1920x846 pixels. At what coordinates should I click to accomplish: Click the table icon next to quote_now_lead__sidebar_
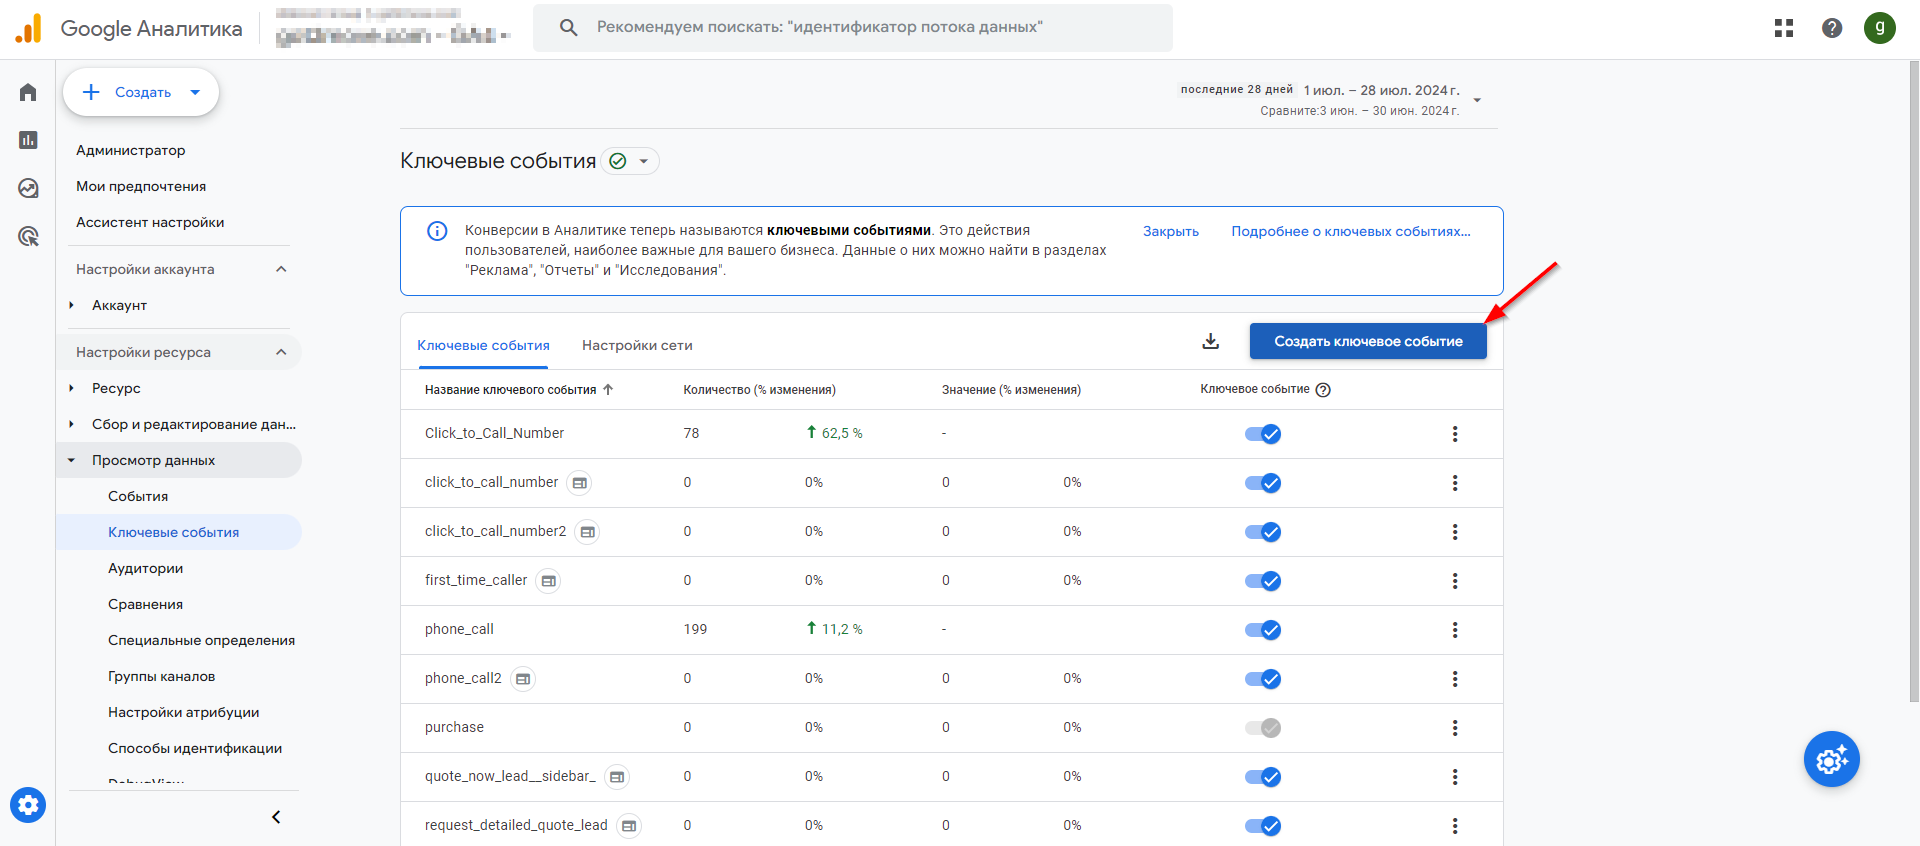[617, 777]
